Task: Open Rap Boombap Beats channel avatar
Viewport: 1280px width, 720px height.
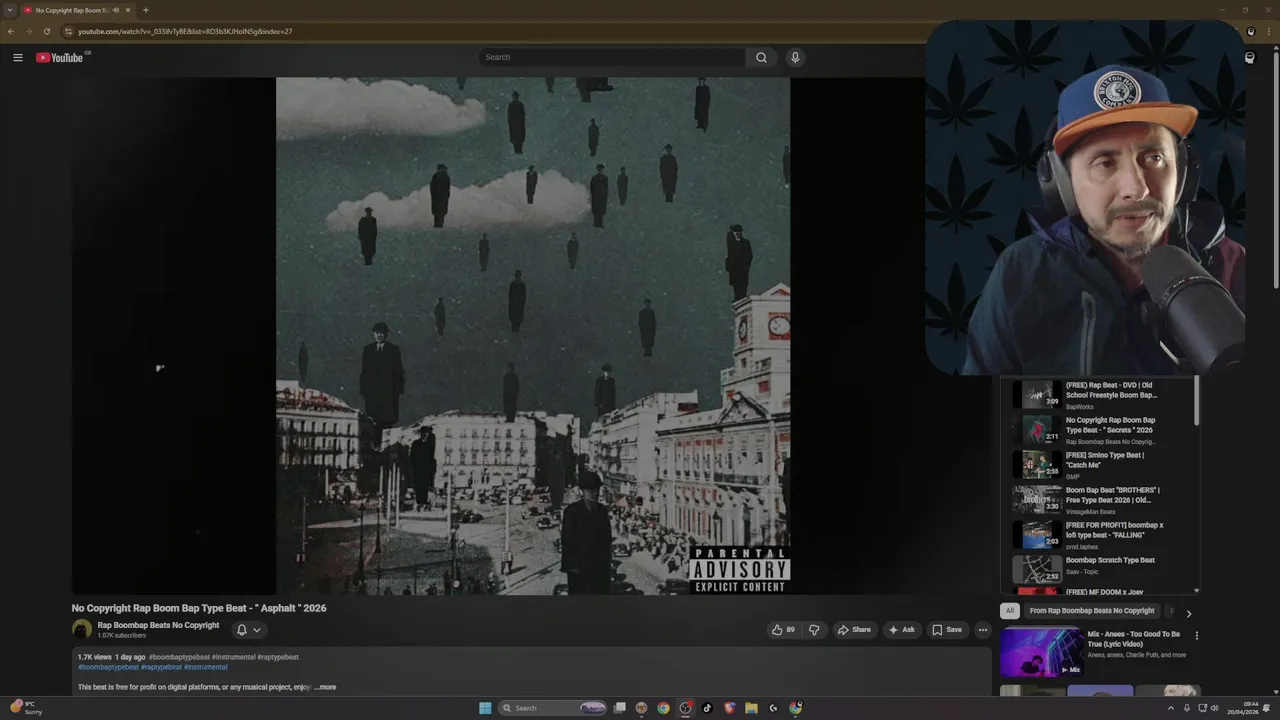Action: point(82,629)
